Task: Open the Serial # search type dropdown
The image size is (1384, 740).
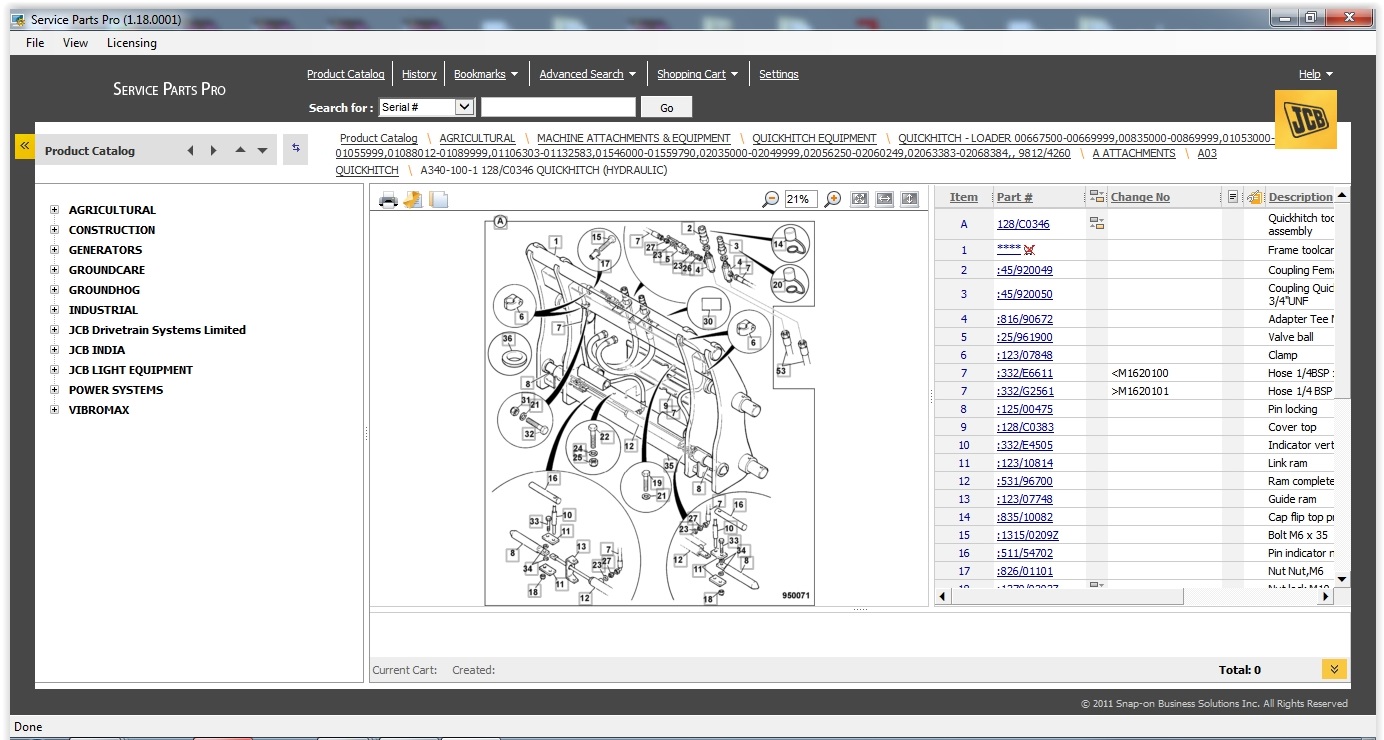Action: (x=464, y=107)
